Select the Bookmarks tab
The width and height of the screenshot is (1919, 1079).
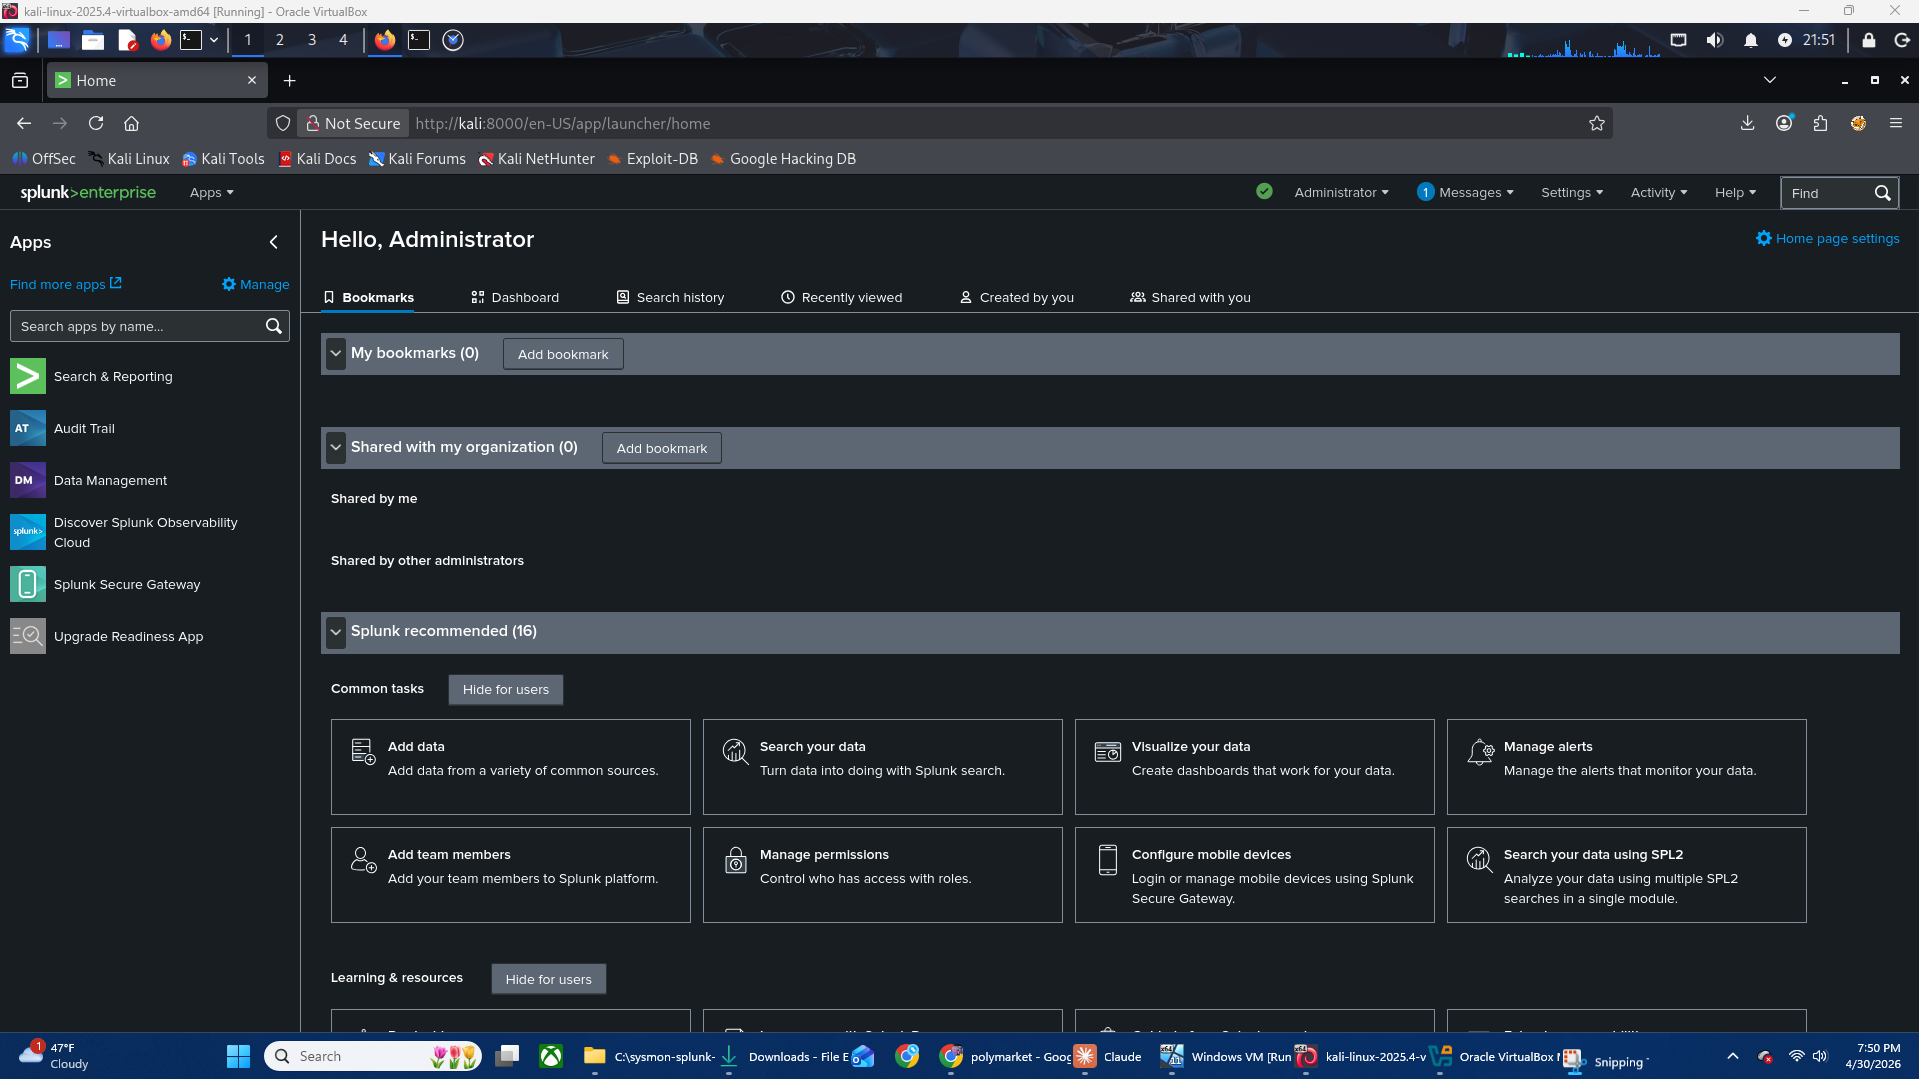pos(368,297)
